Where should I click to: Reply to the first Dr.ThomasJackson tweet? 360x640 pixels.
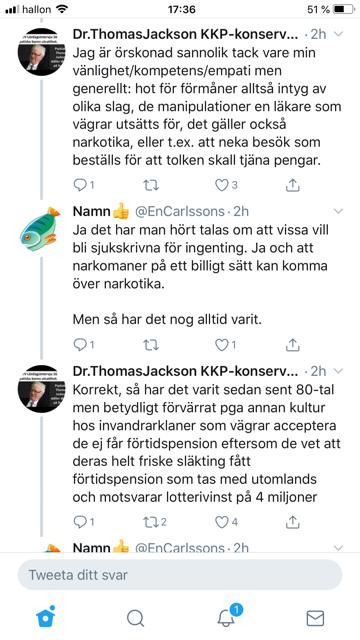80,185
